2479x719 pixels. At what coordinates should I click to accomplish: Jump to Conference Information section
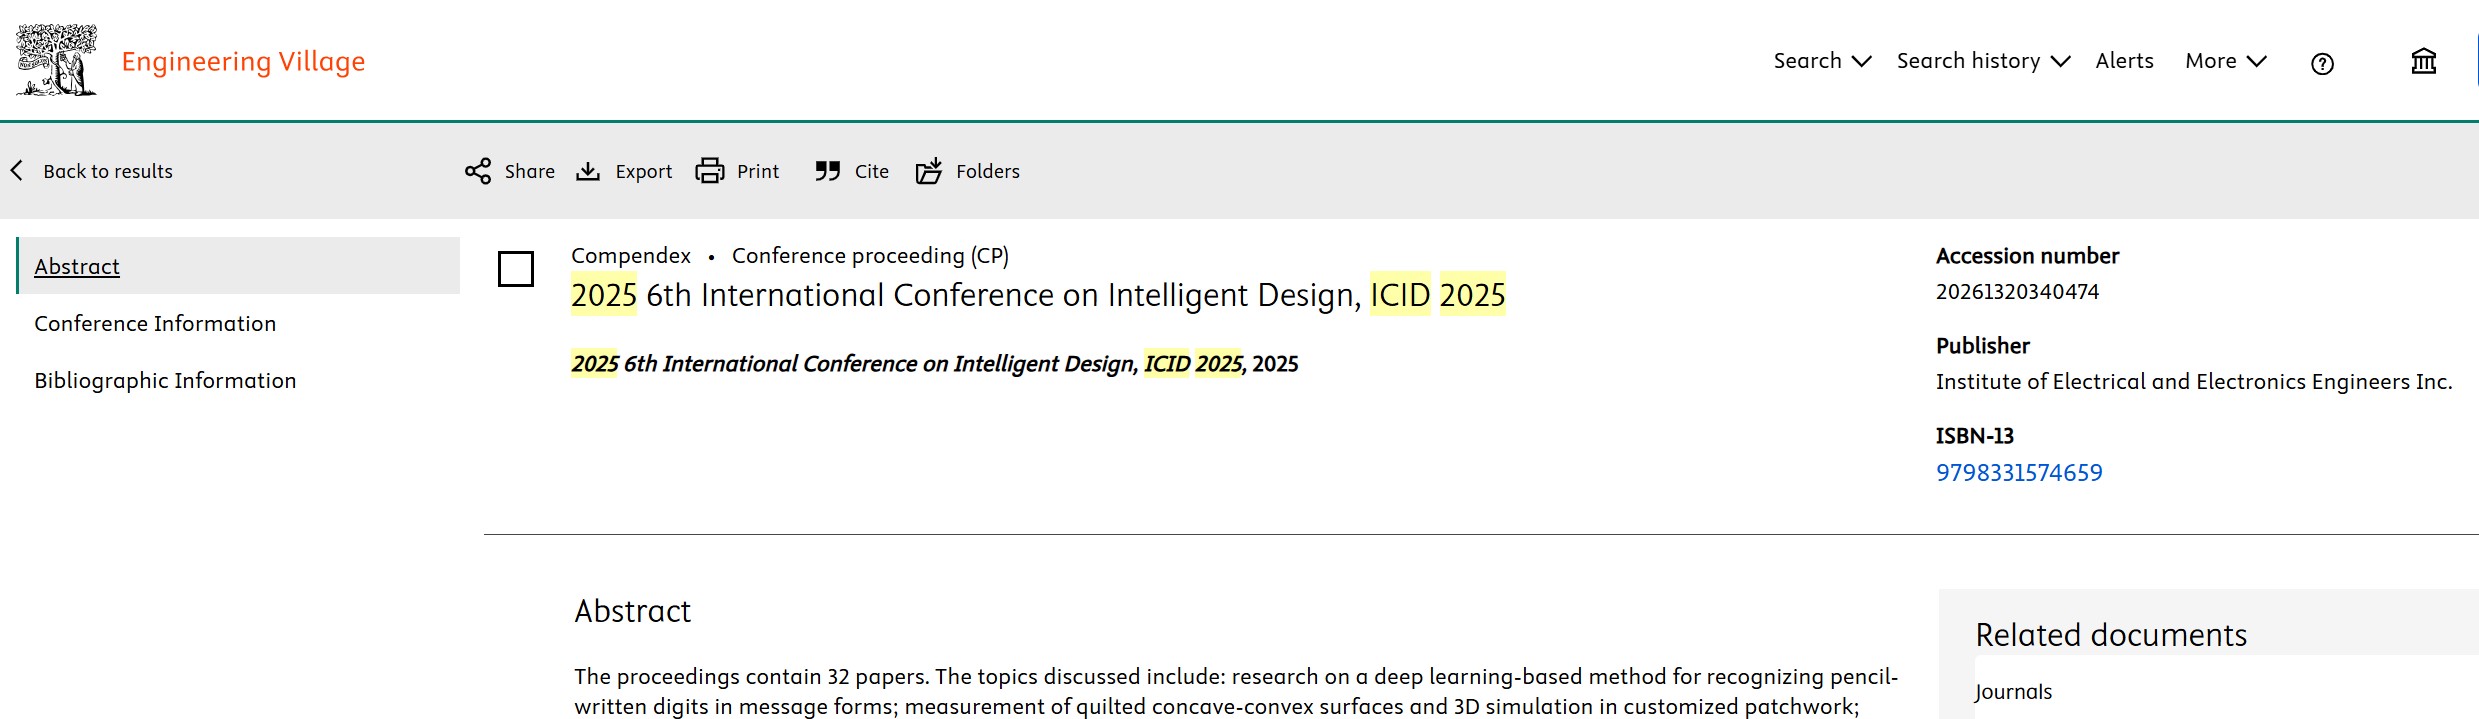pos(155,324)
